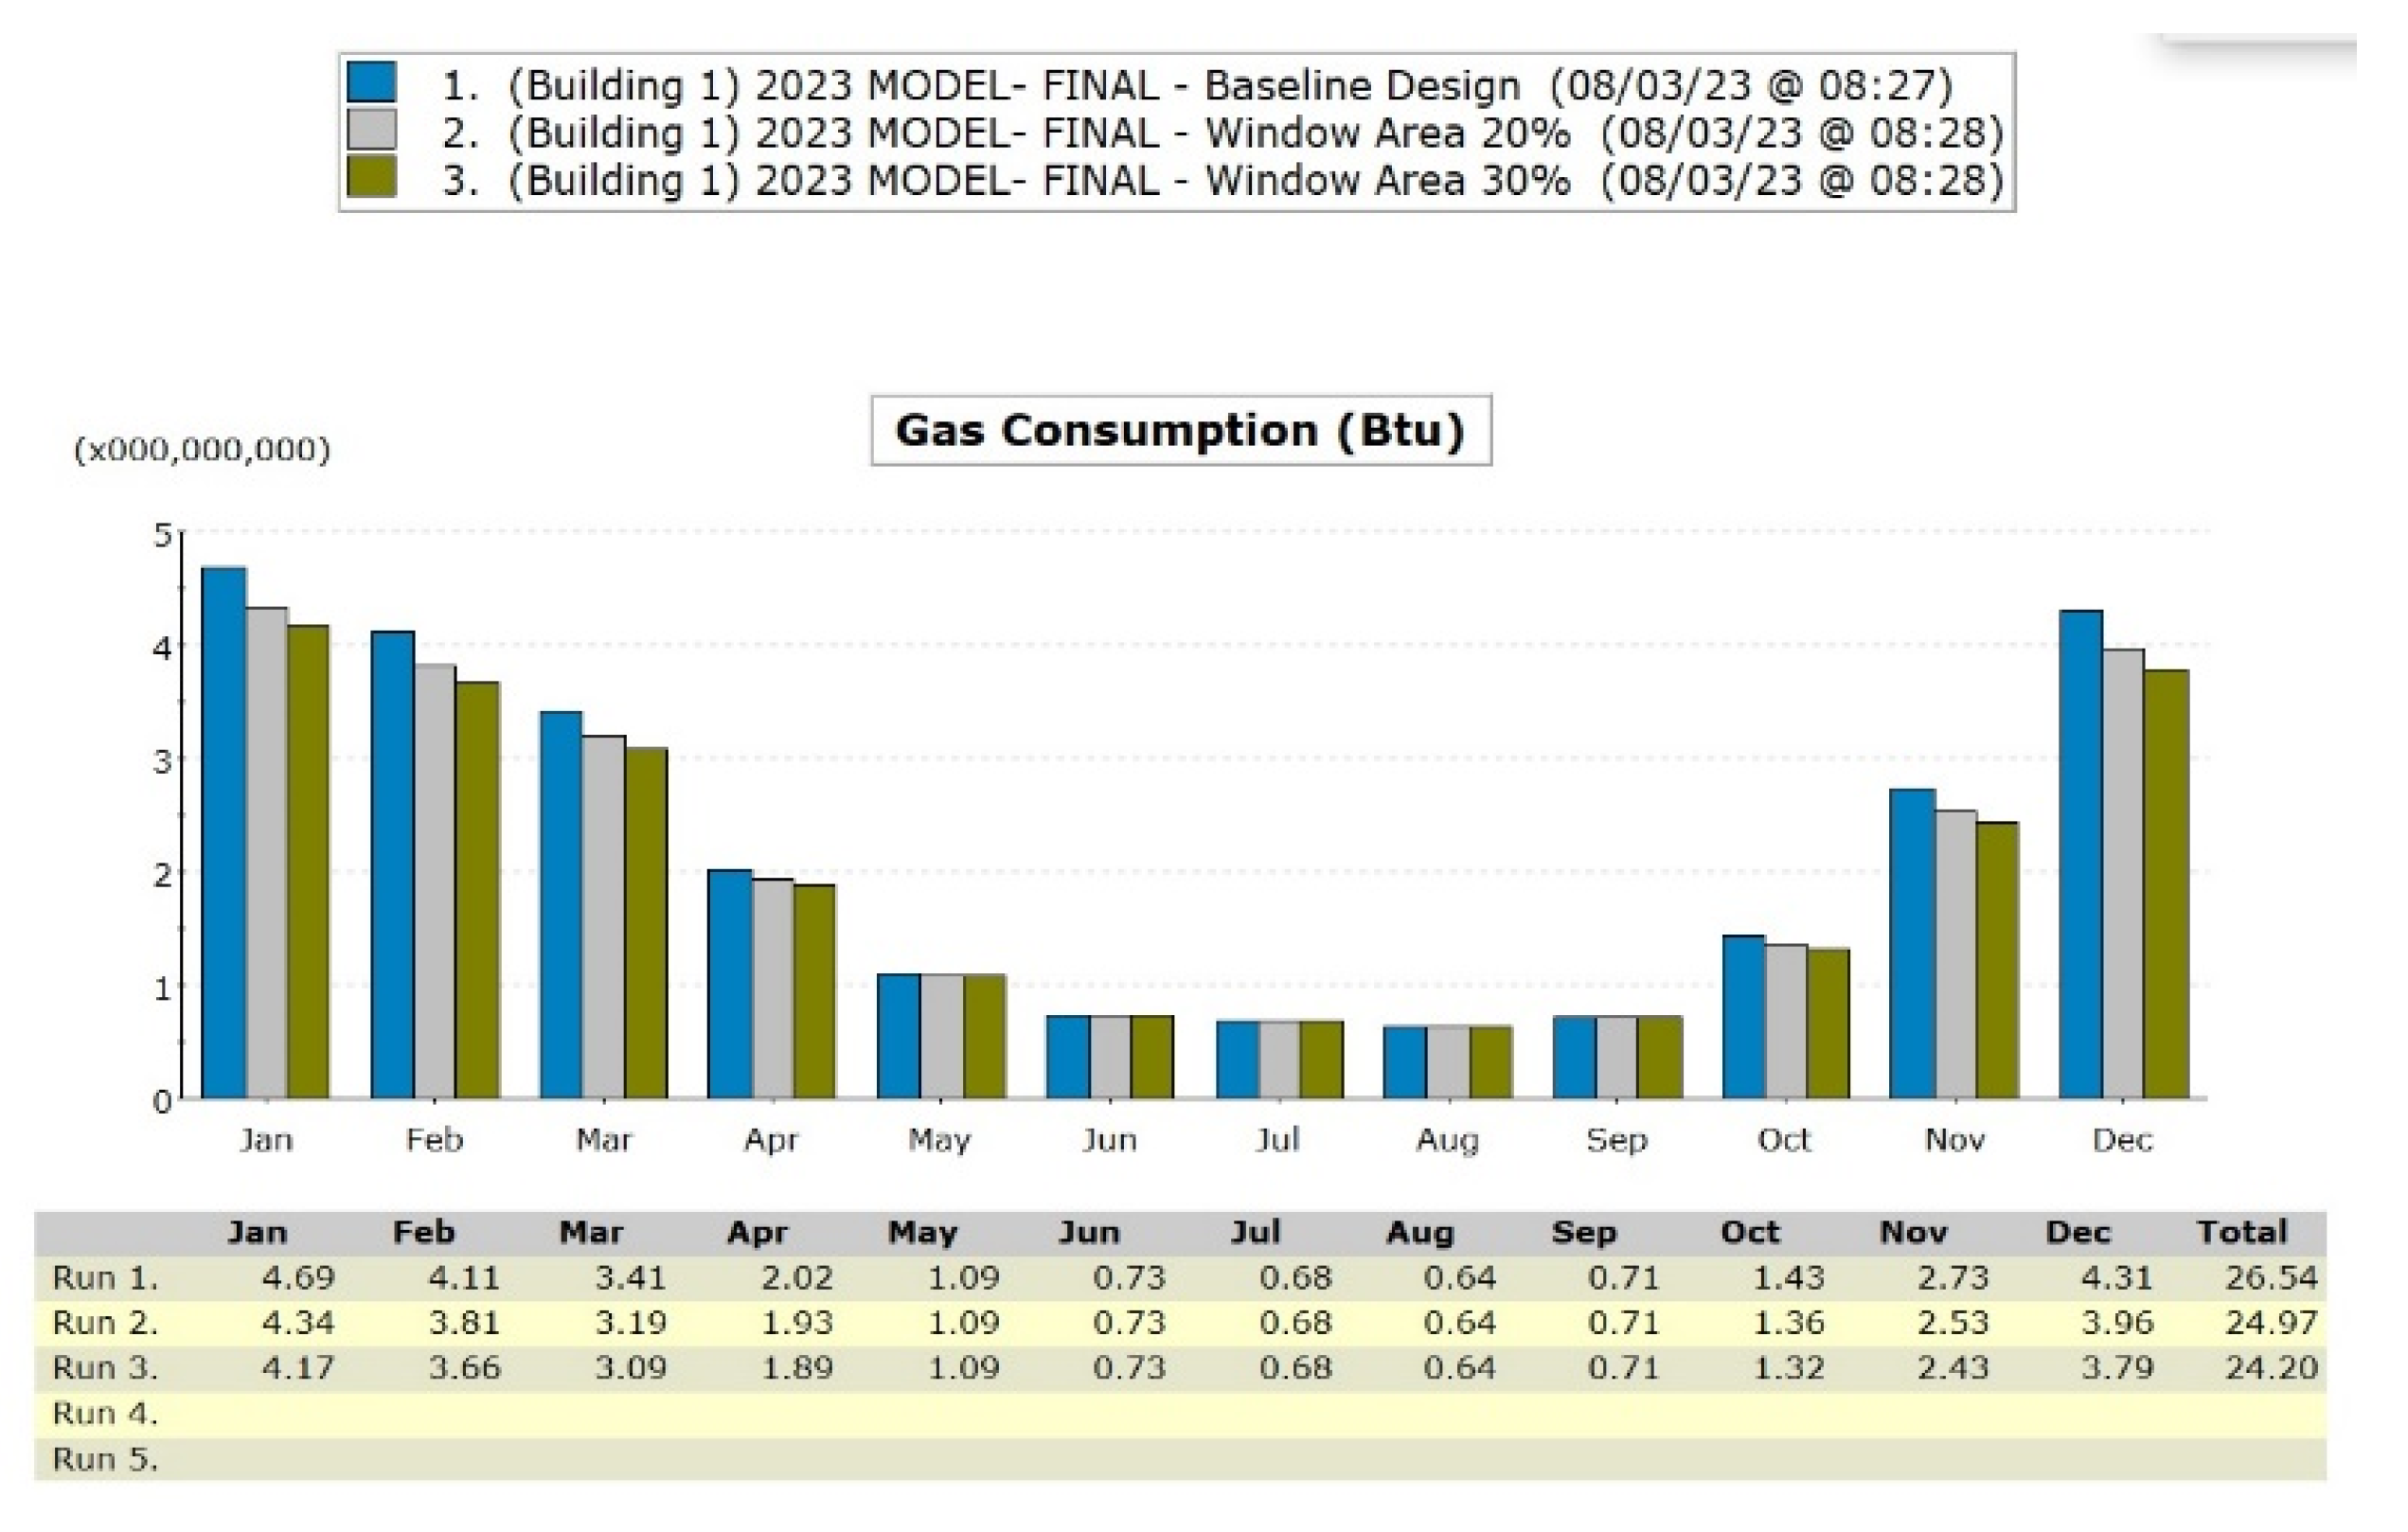Viewport: 2408px width, 1532px height.
Task: Click the olive December bar in chart
Action: (x=2166, y=884)
